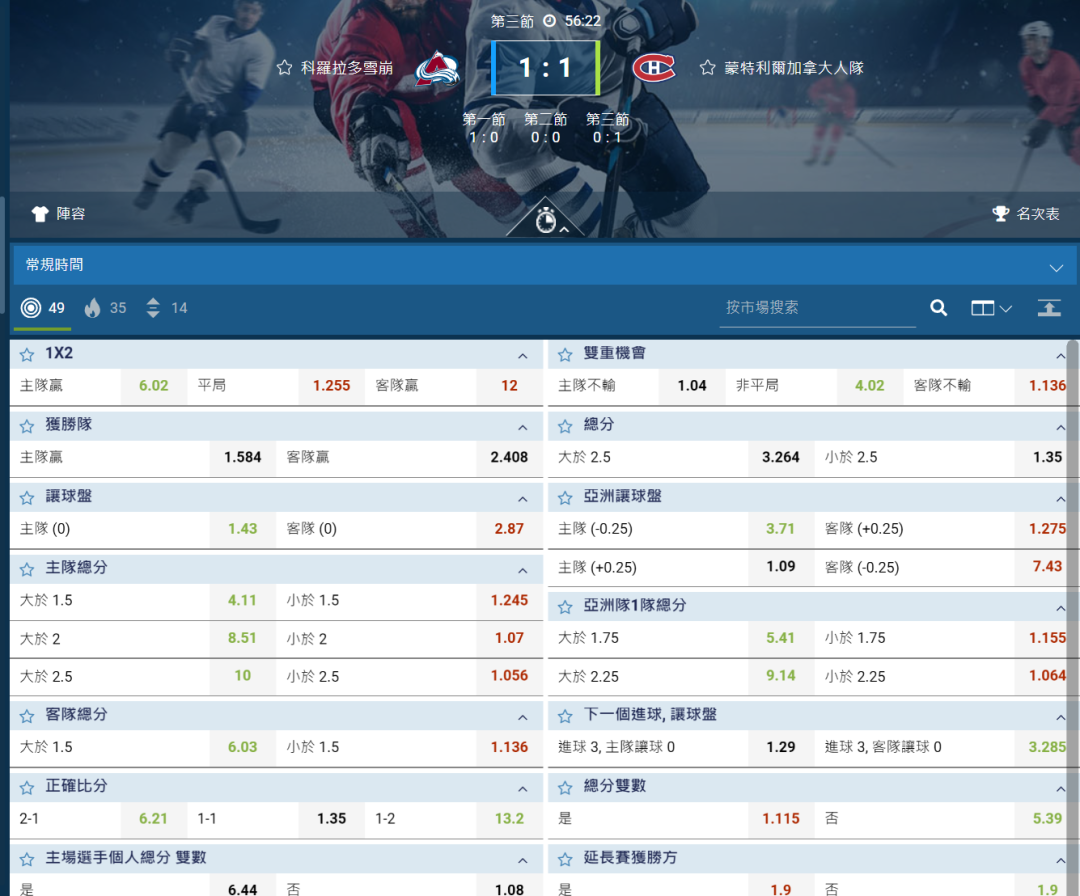1080x896 pixels.
Task: Star the 客隊總分 market
Action: [27, 716]
